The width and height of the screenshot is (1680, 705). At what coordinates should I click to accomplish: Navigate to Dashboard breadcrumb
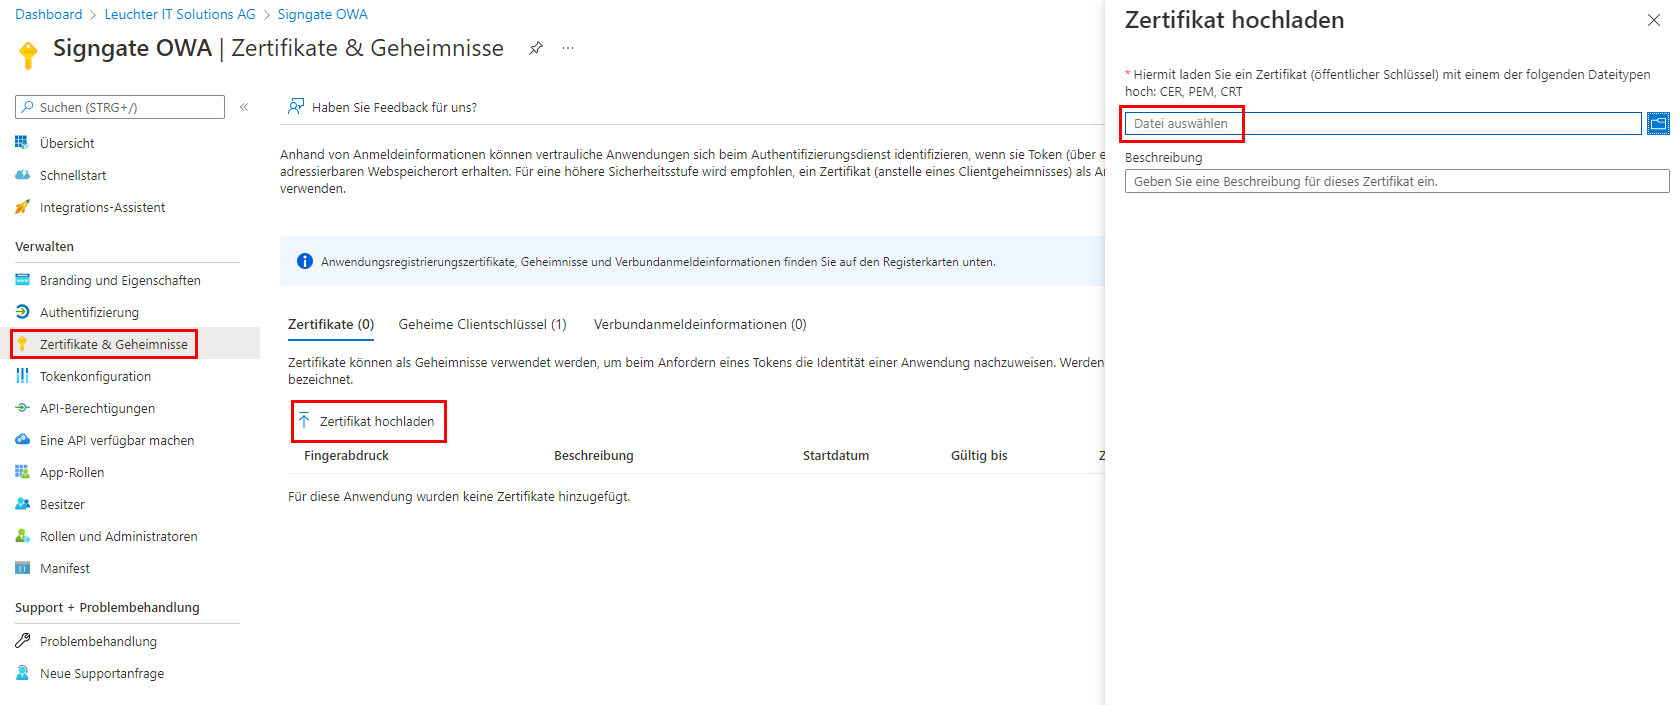[x=49, y=14]
